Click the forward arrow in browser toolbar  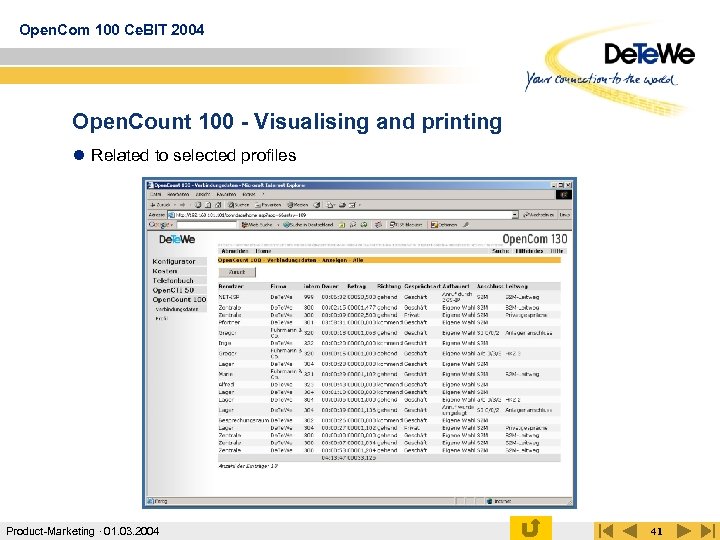point(182,205)
